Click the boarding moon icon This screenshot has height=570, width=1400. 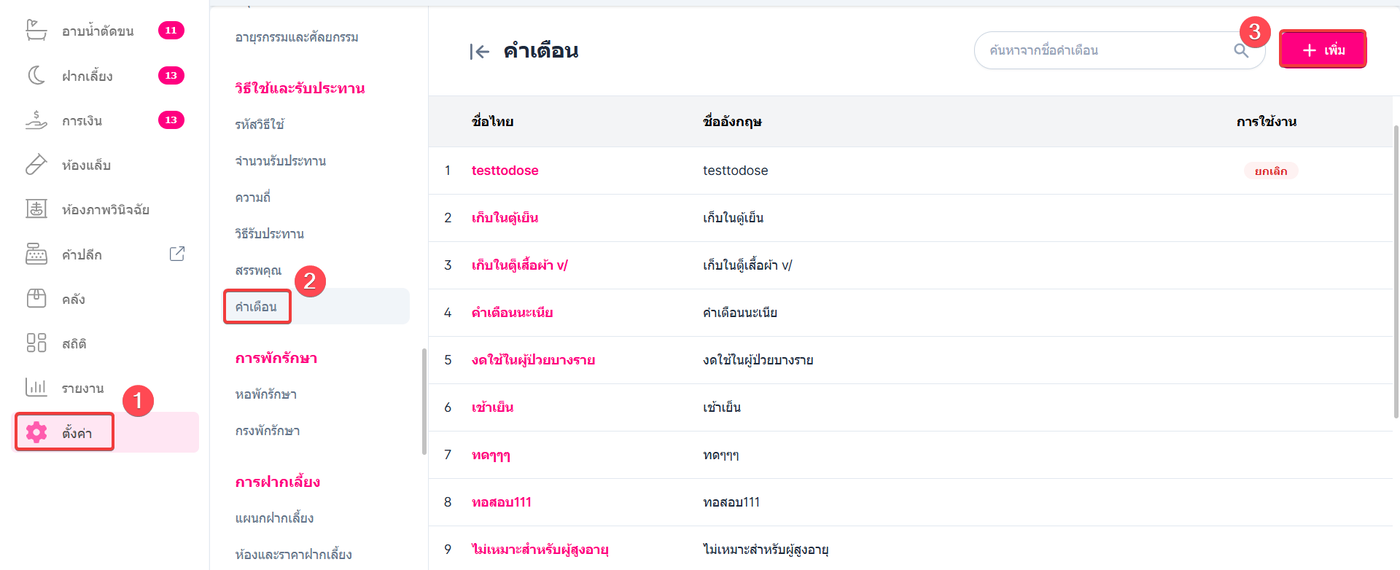click(36, 76)
